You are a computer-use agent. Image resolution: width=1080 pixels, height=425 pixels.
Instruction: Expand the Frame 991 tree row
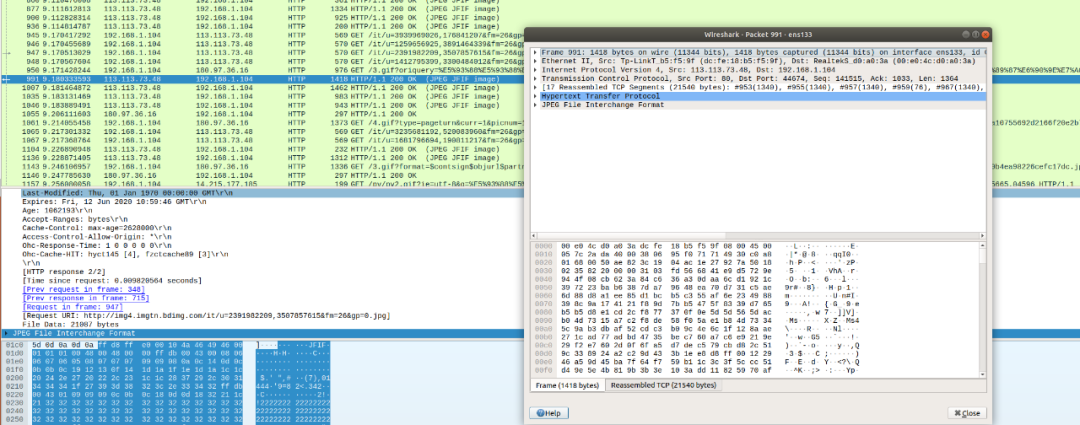[536, 52]
